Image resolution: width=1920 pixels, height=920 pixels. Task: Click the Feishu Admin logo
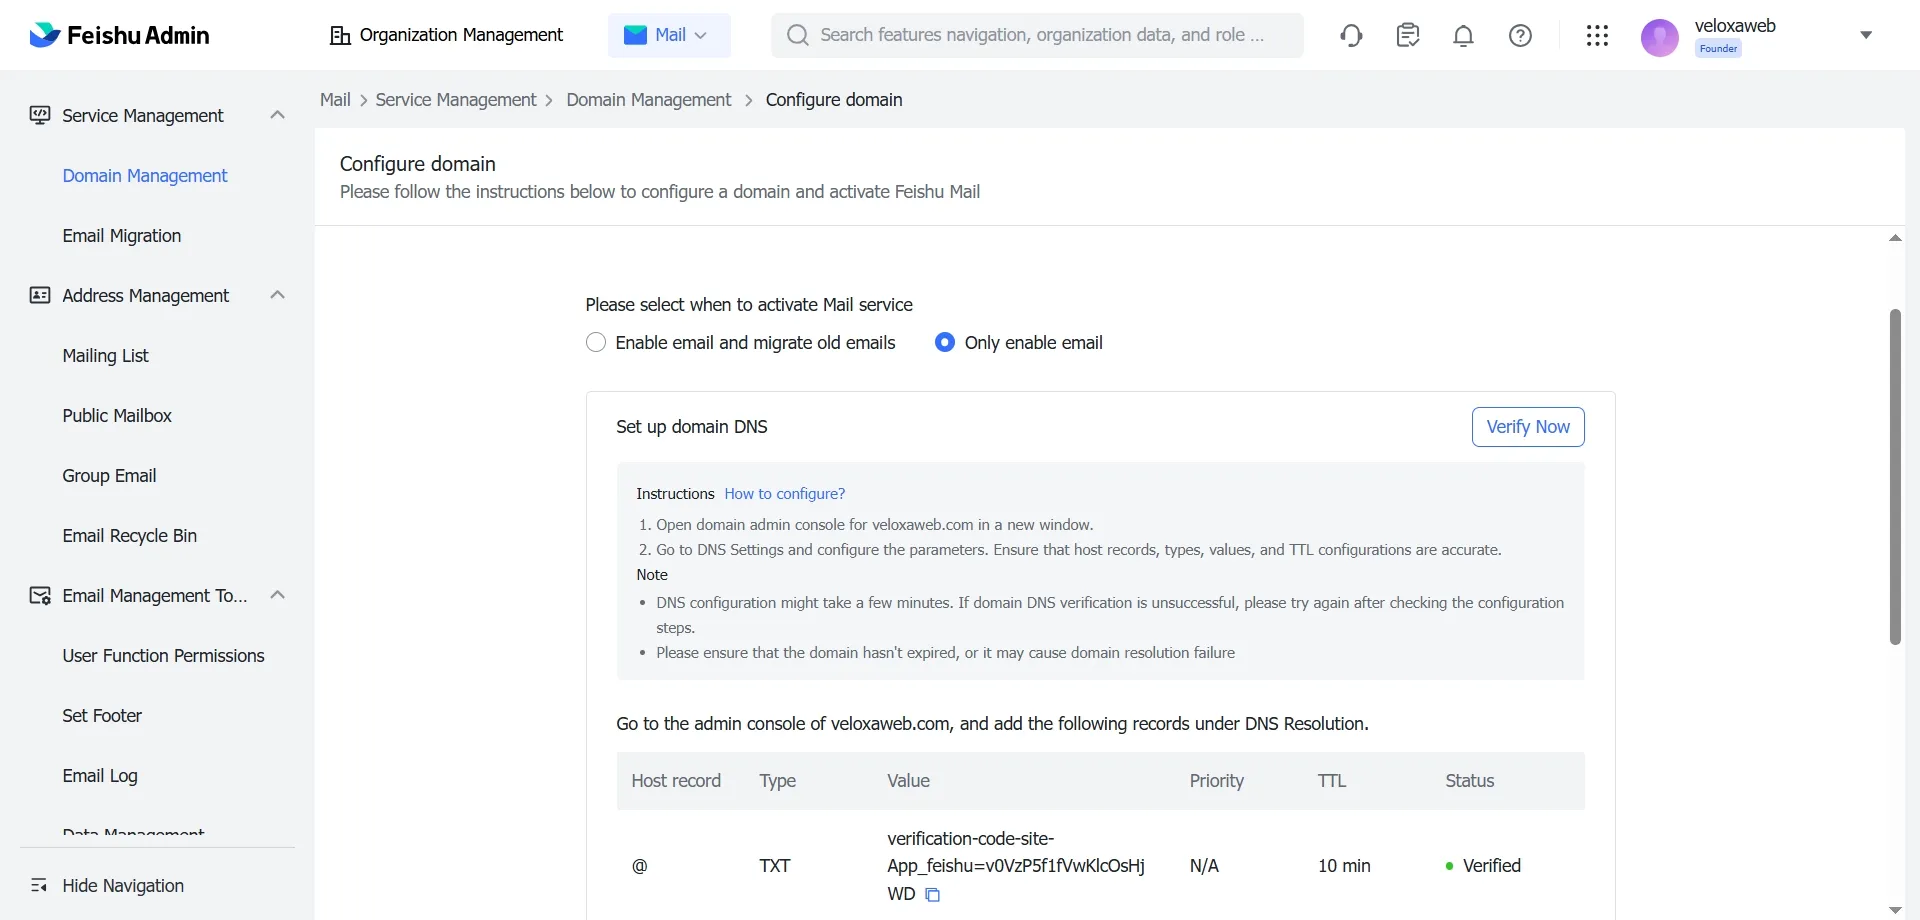click(120, 36)
